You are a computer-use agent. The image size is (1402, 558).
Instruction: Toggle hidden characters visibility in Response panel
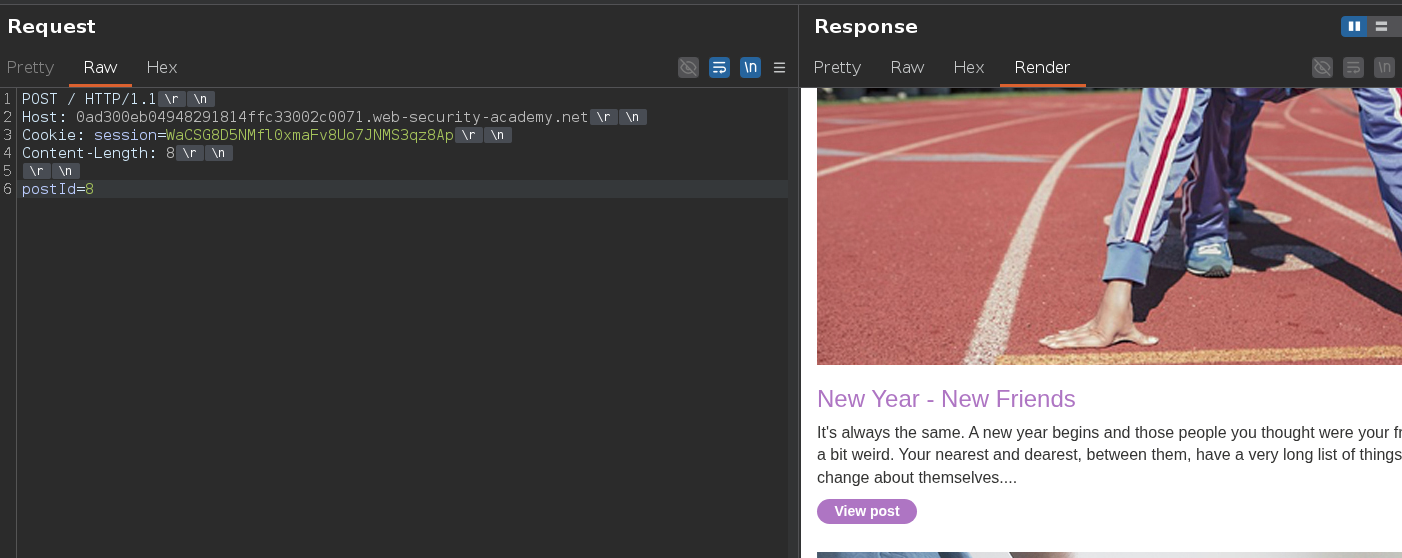[1322, 67]
